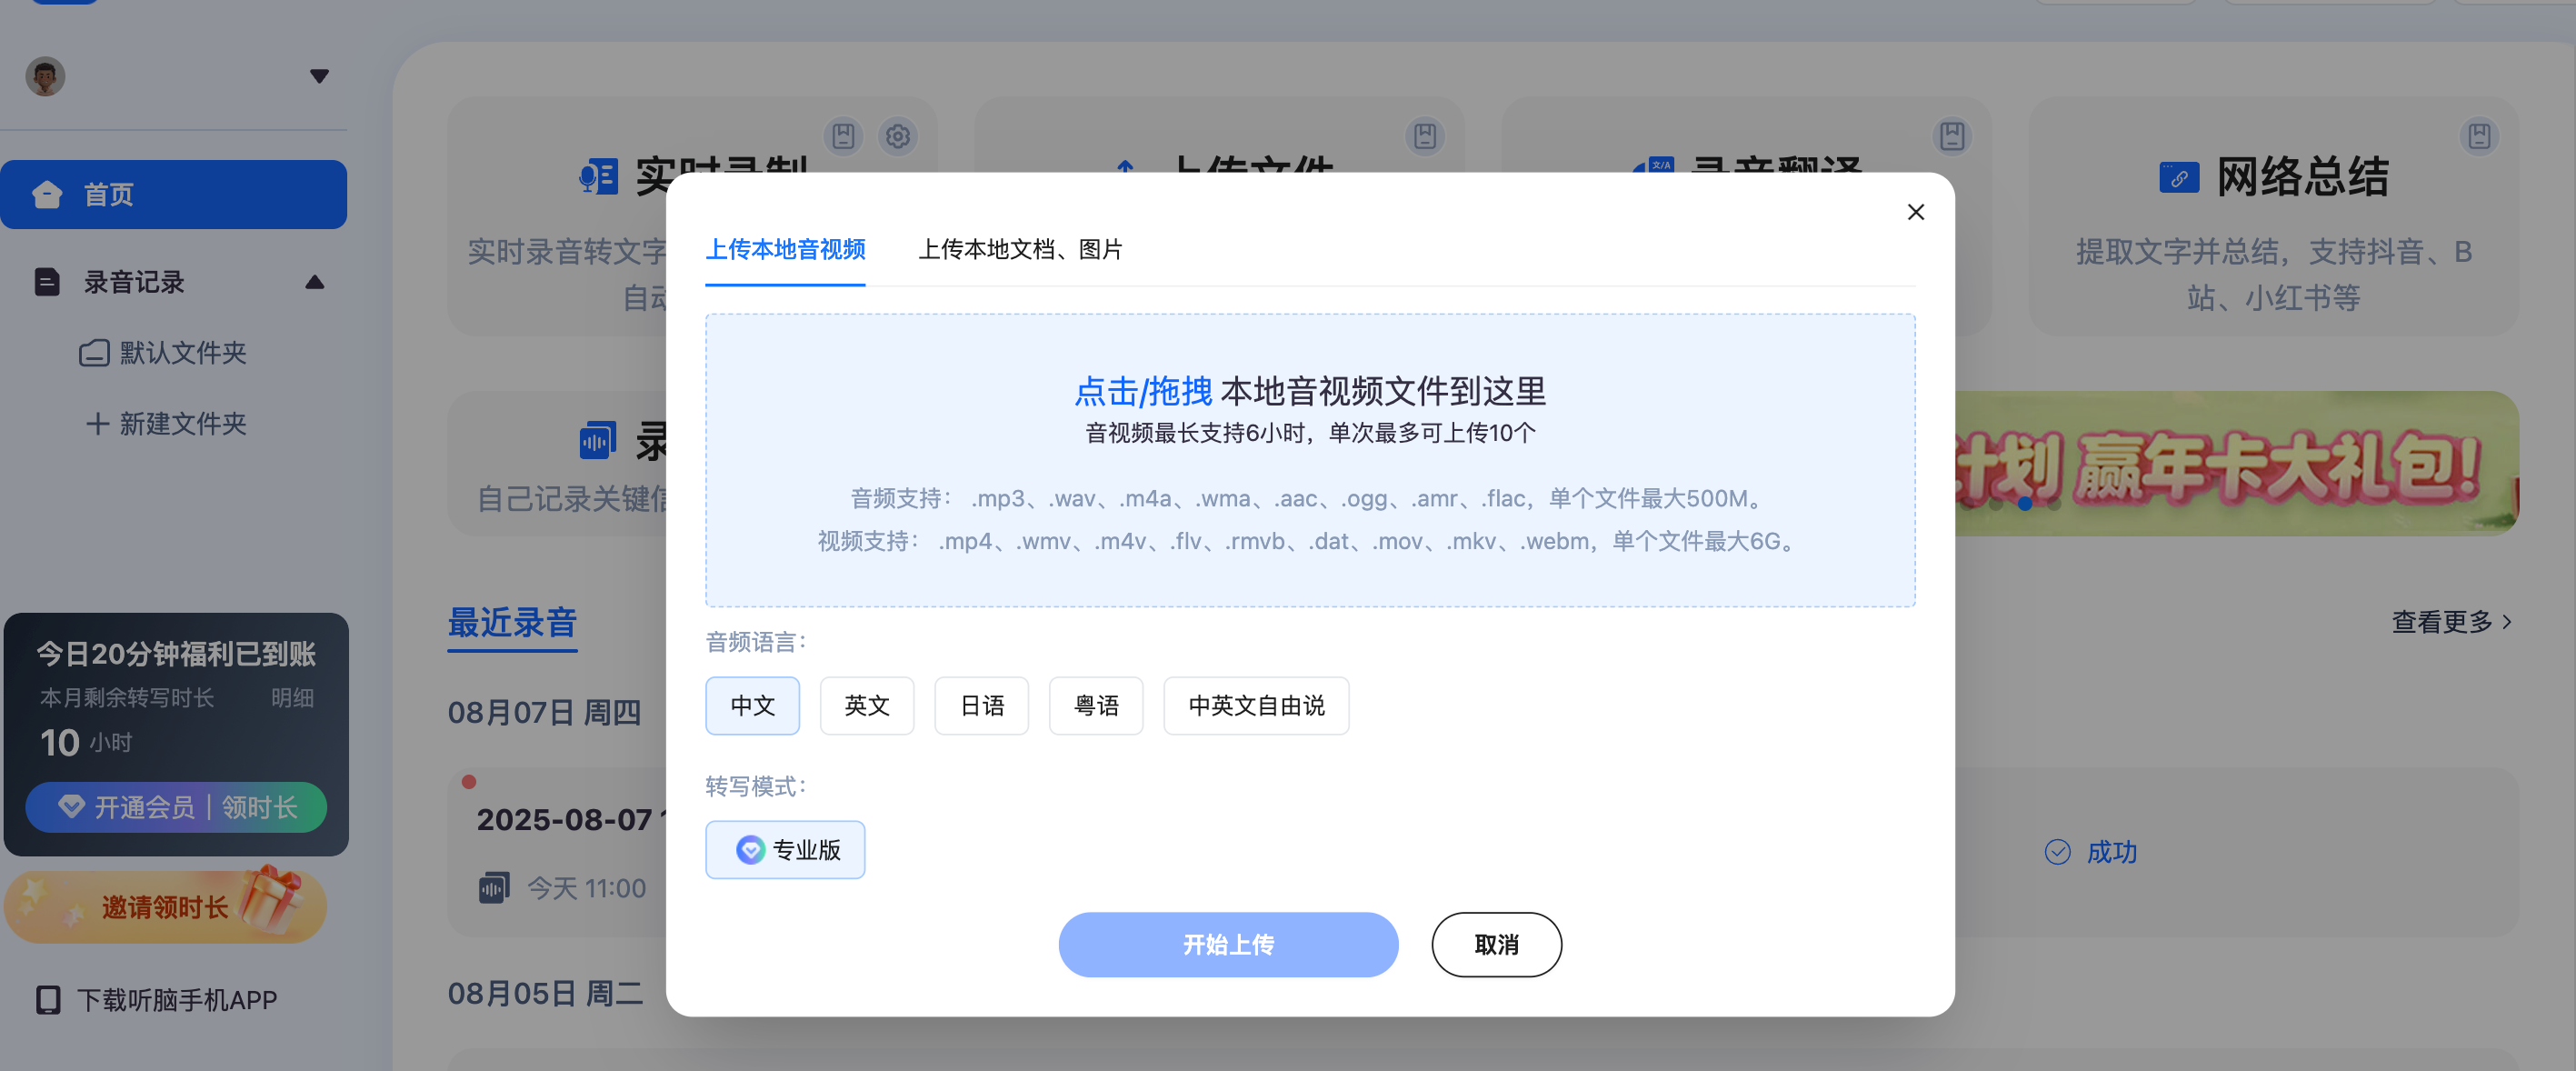This screenshot has width=2576, height=1071.
Task: Select the active blue banner carousel dot
Action: (2025, 503)
